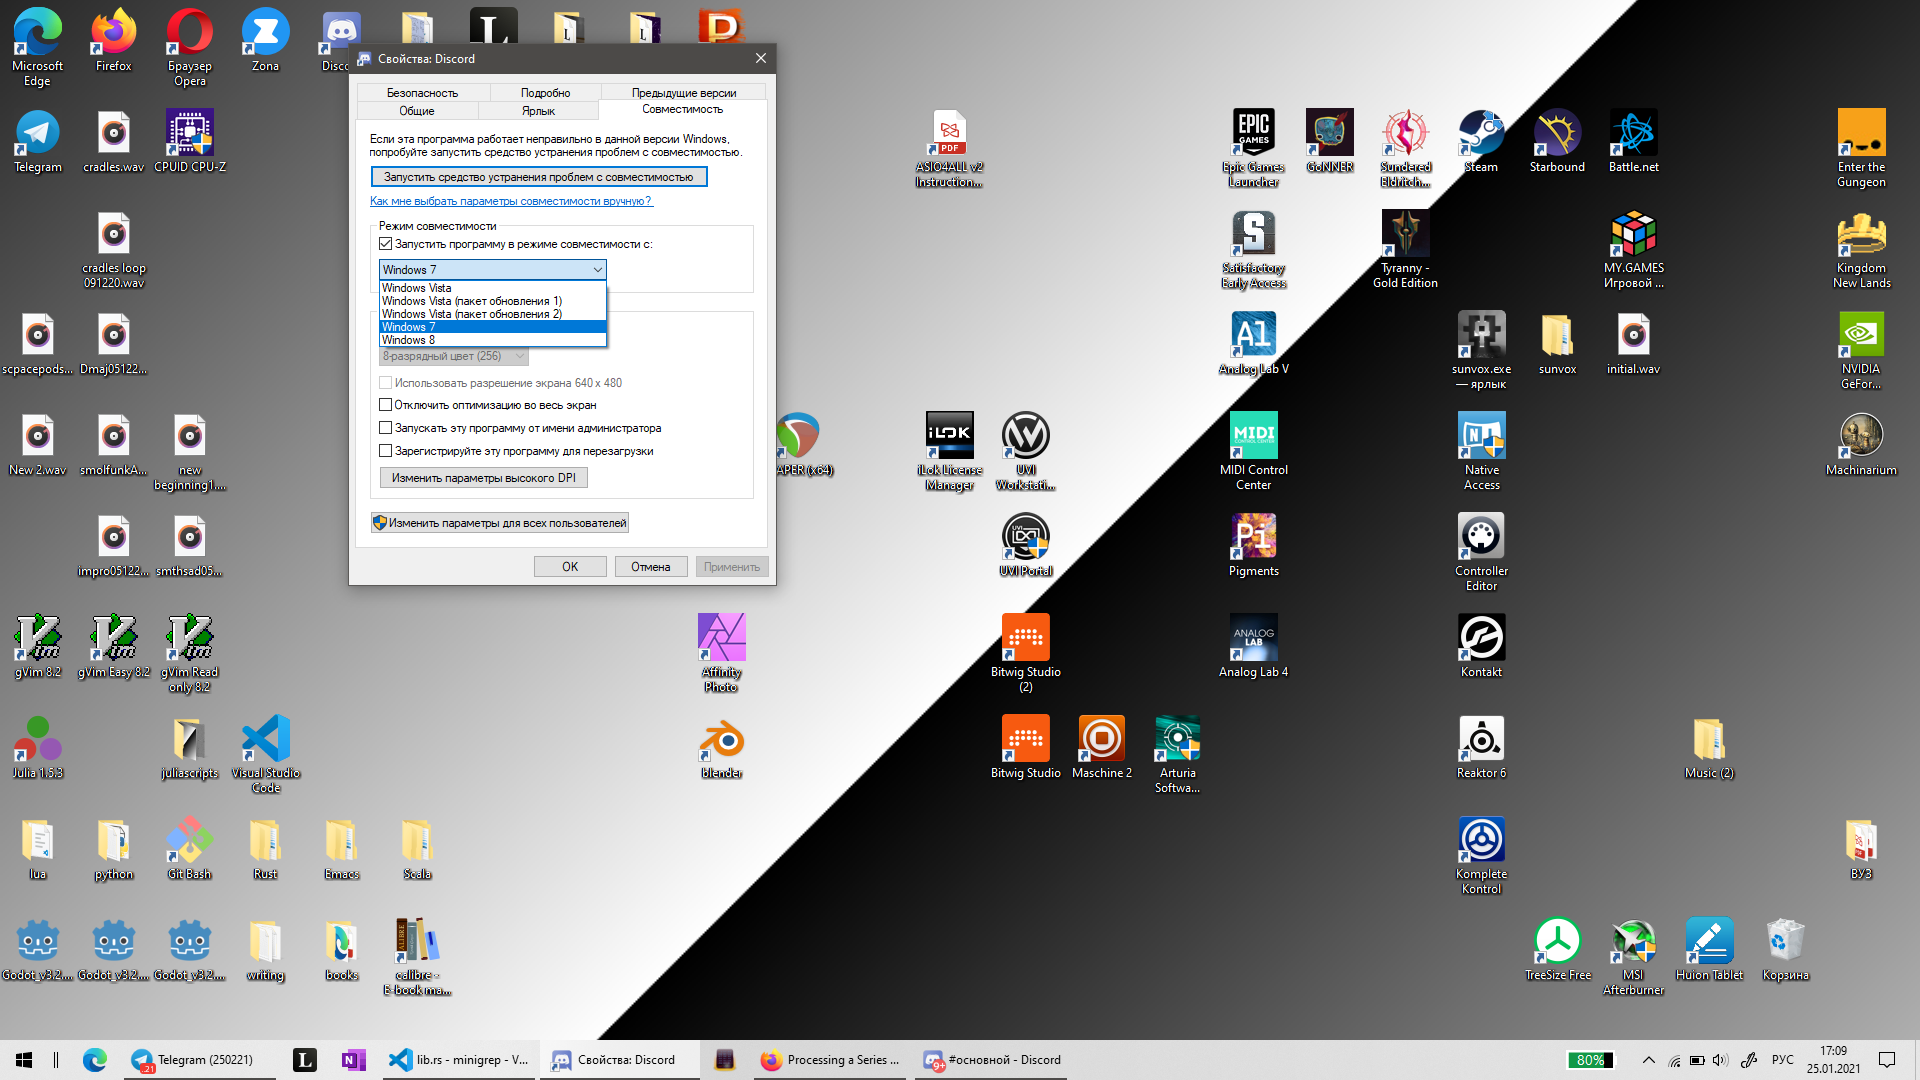The image size is (1920, 1080).
Task: Open Affinity Photo desktop icon
Action: (721, 654)
